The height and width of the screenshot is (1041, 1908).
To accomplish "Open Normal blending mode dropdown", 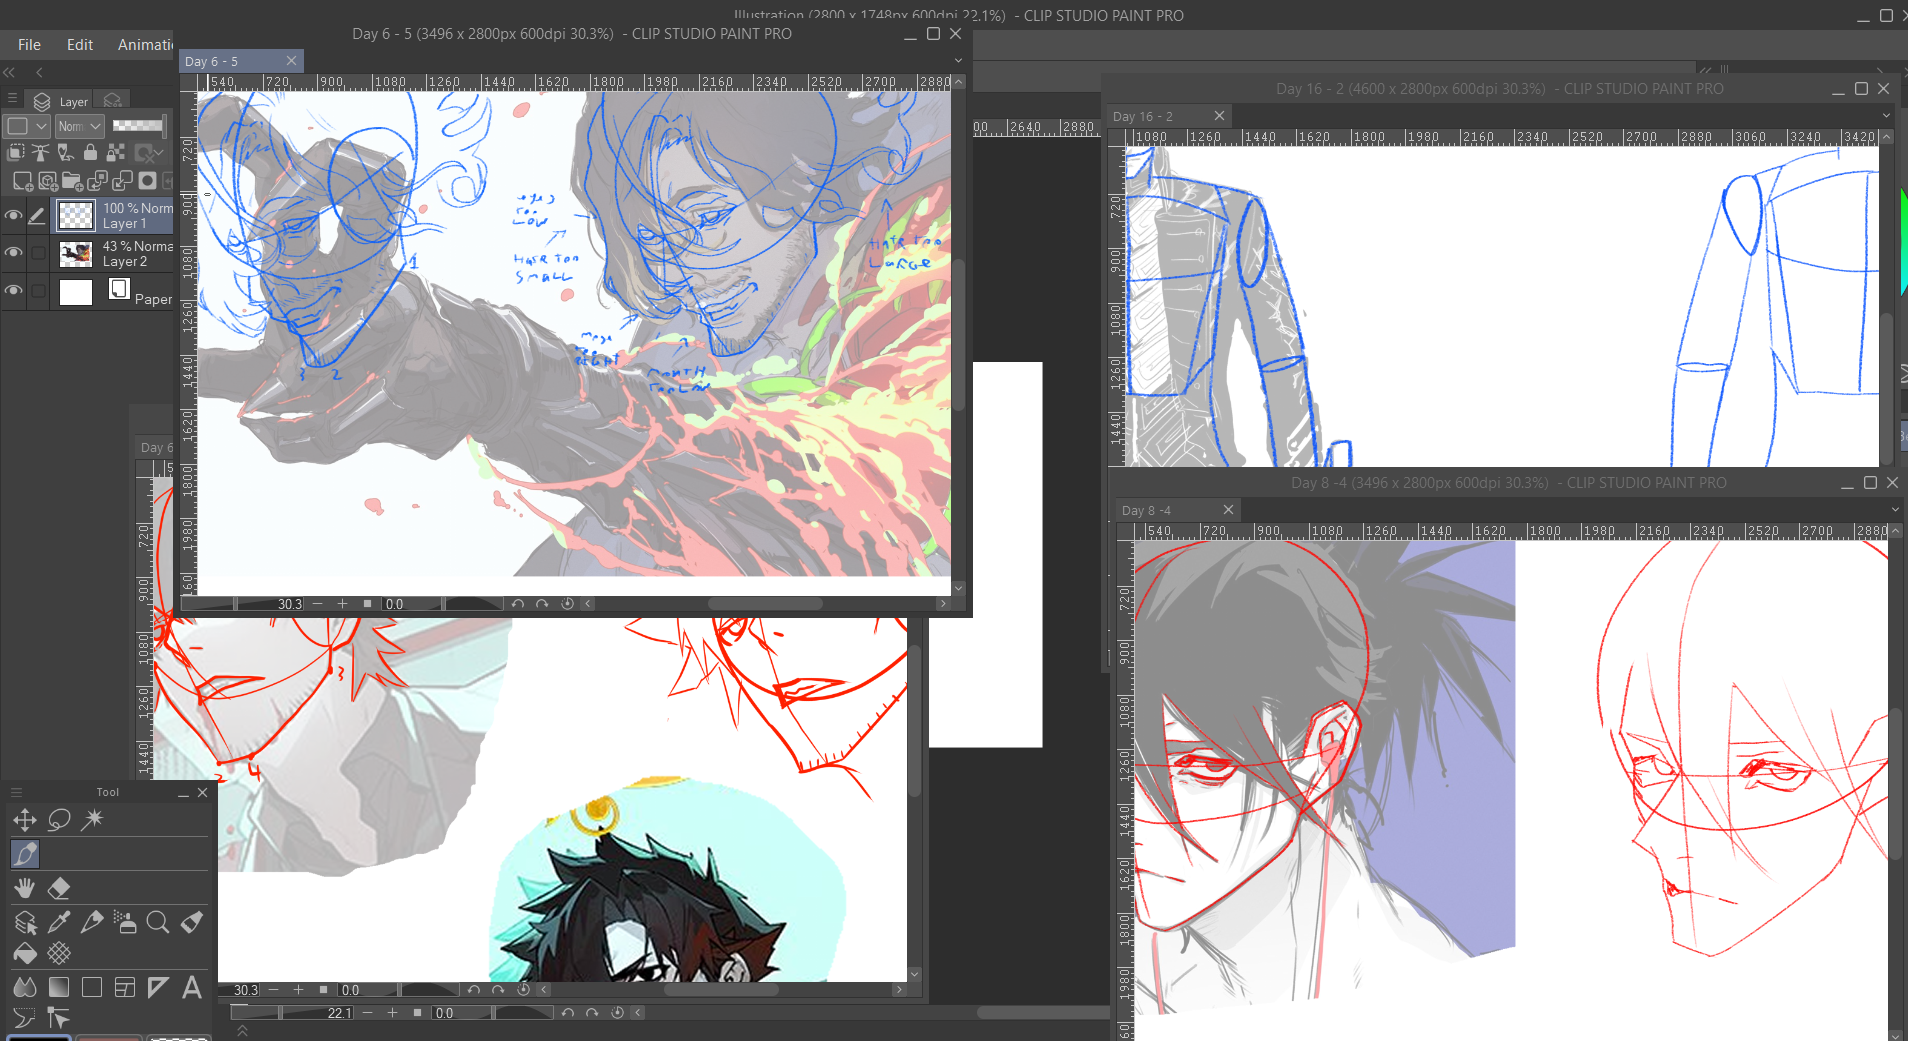I will pos(79,126).
